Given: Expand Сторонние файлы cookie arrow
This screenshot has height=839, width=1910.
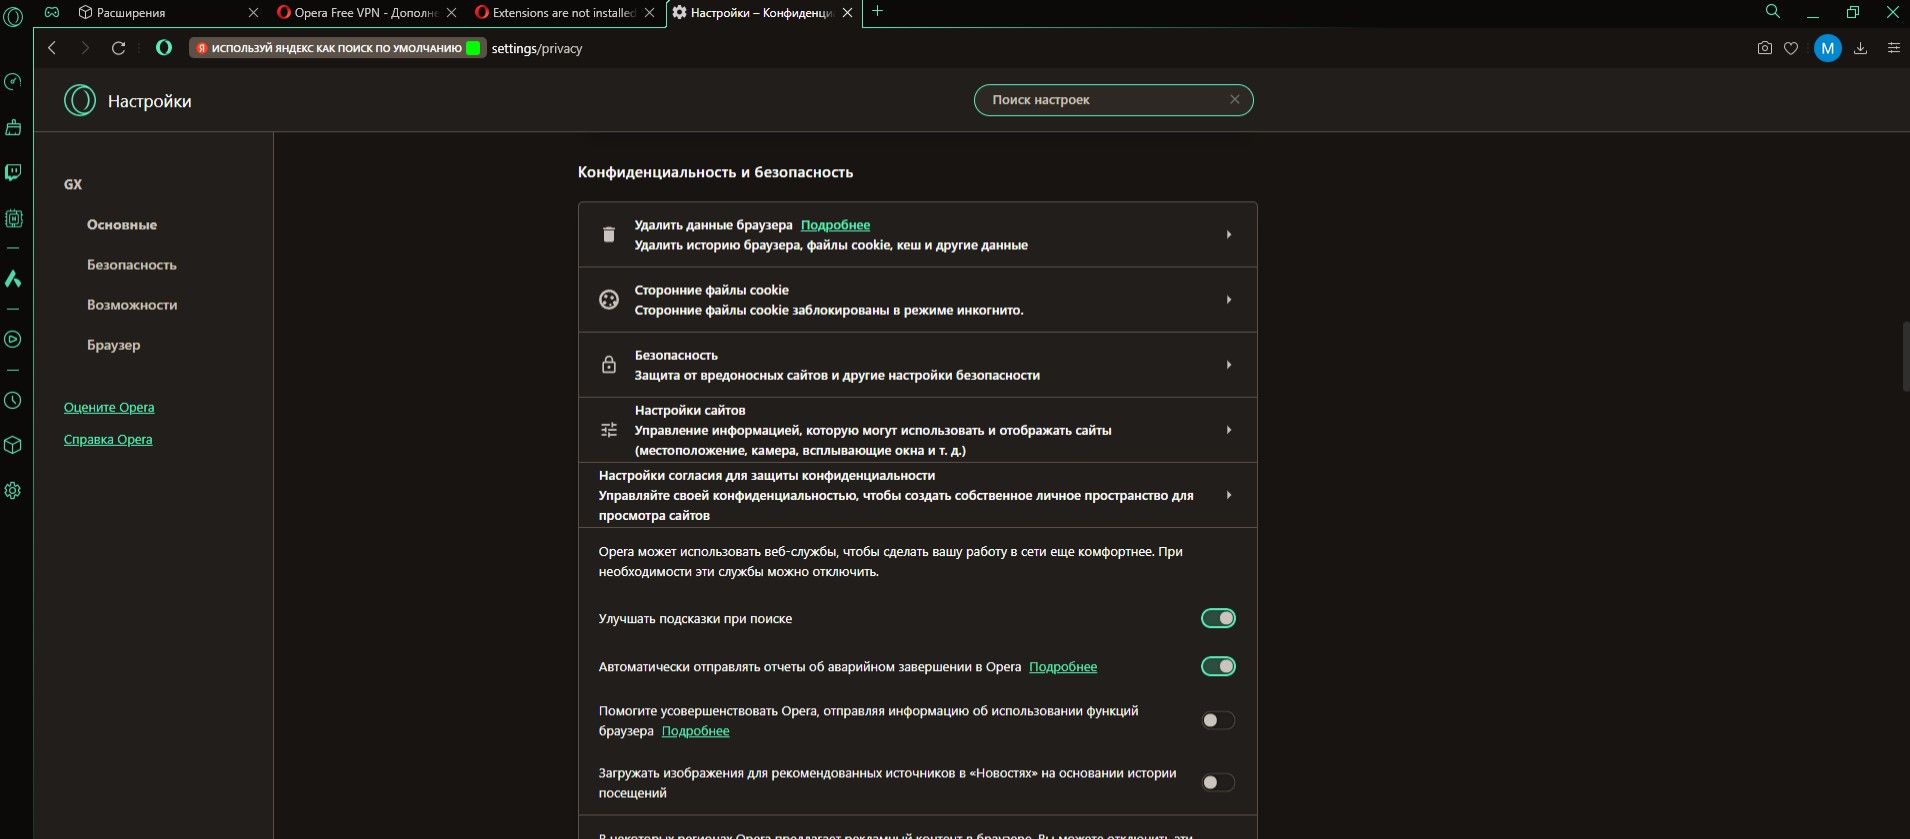Looking at the screenshot, I should pos(1228,299).
